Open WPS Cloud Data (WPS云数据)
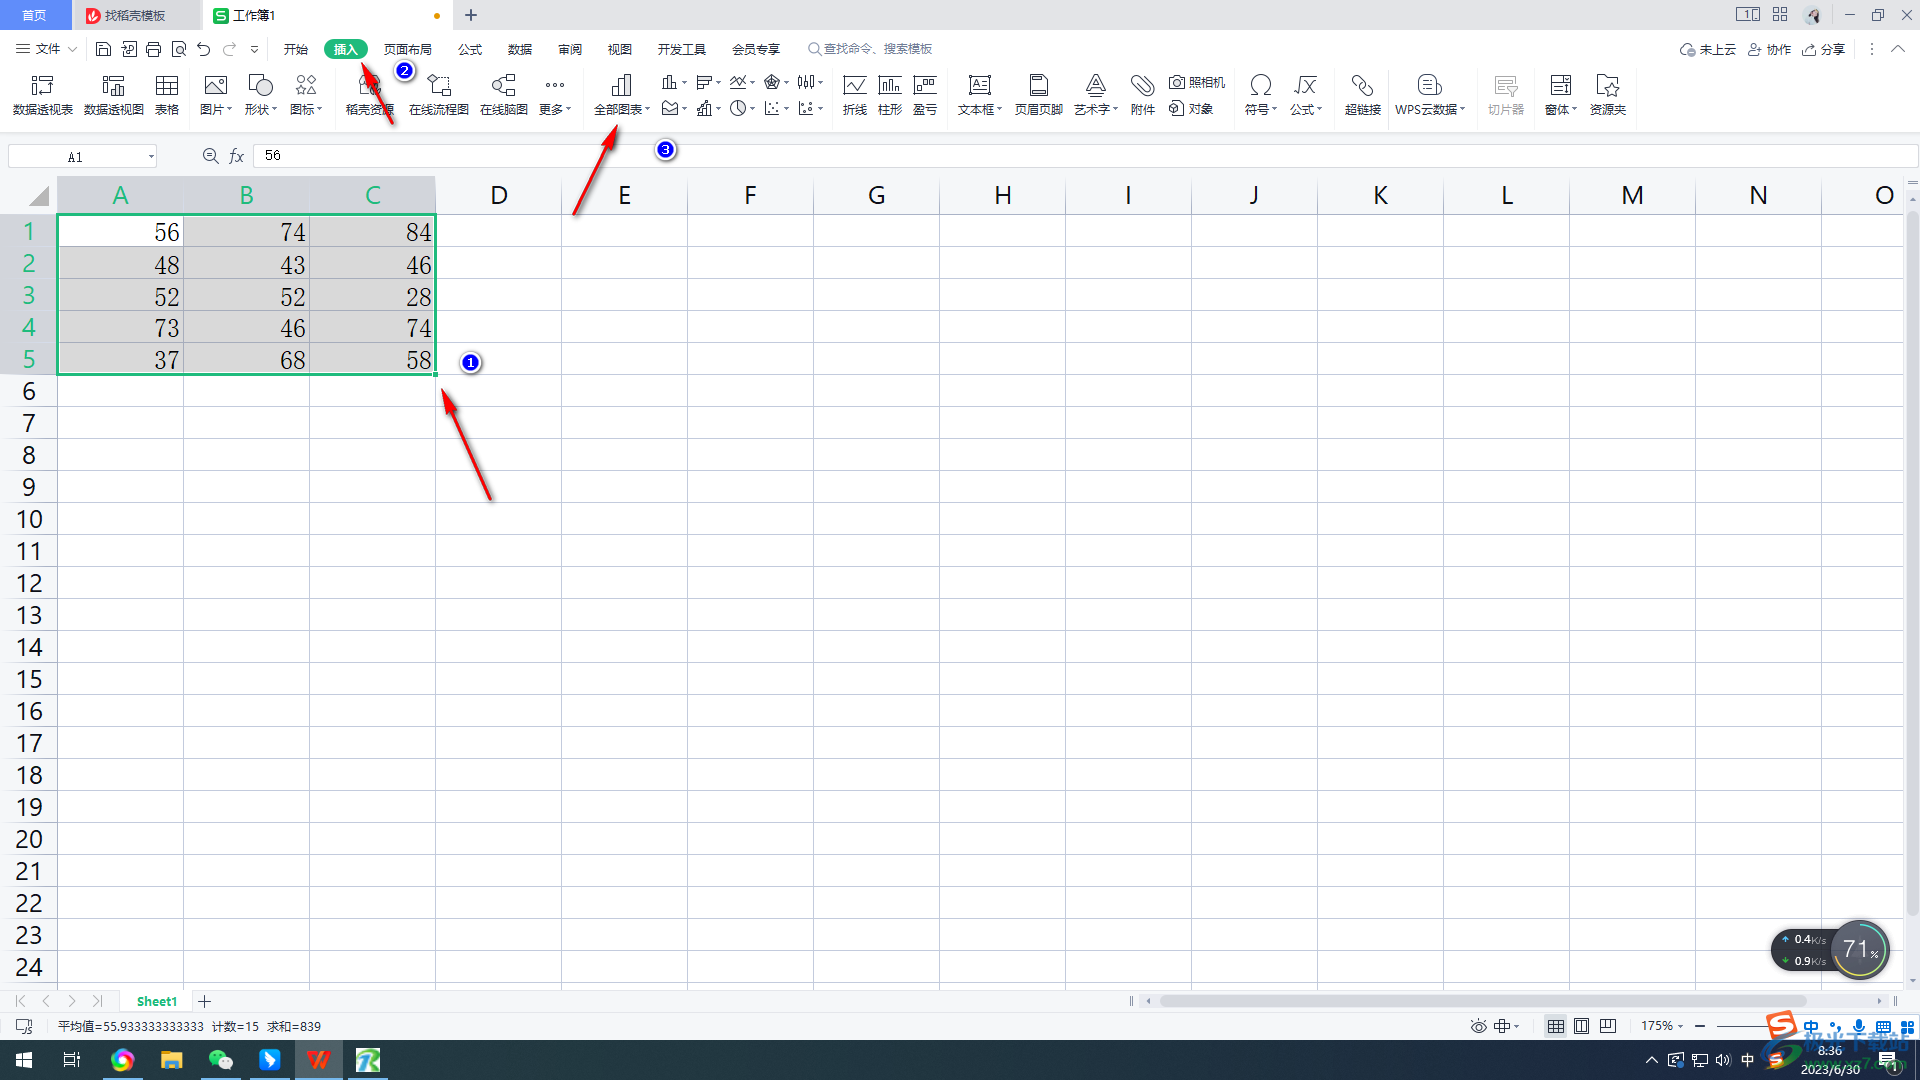Viewport: 1920px width, 1080px height. tap(1430, 95)
